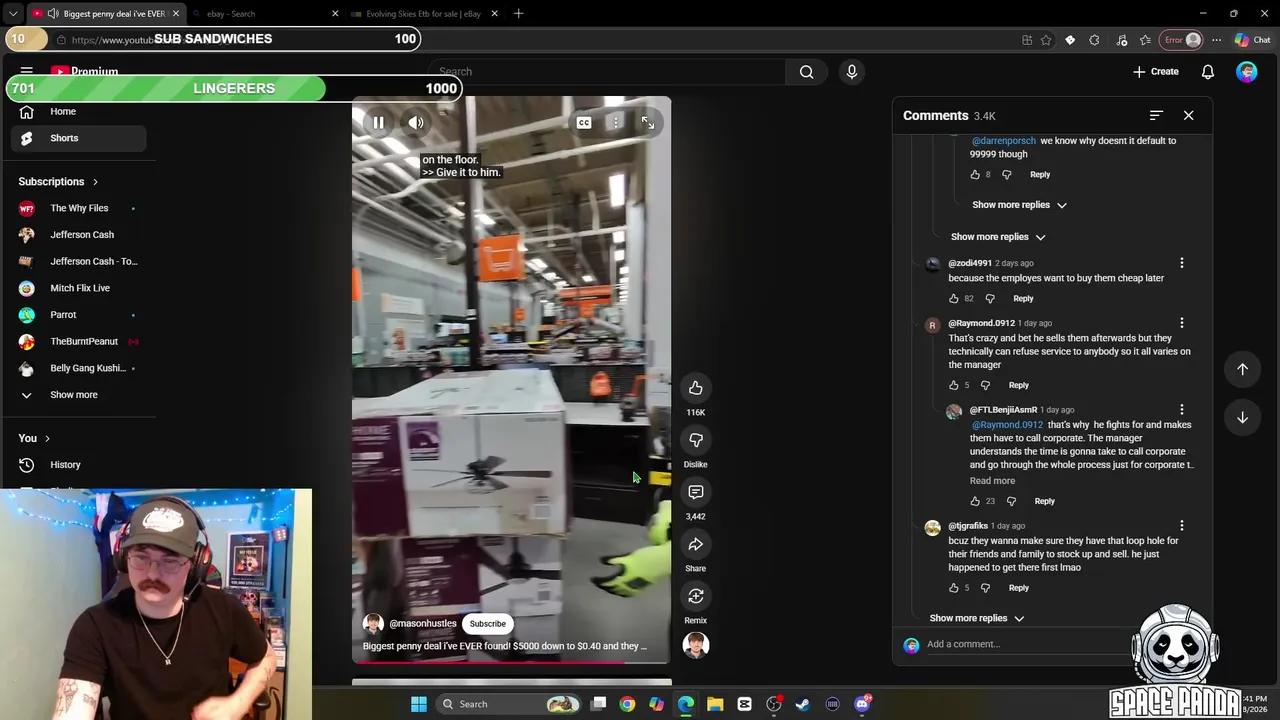Open YouTube account avatar menu
The image size is (1280, 720).
click(x=1247, y=72)
